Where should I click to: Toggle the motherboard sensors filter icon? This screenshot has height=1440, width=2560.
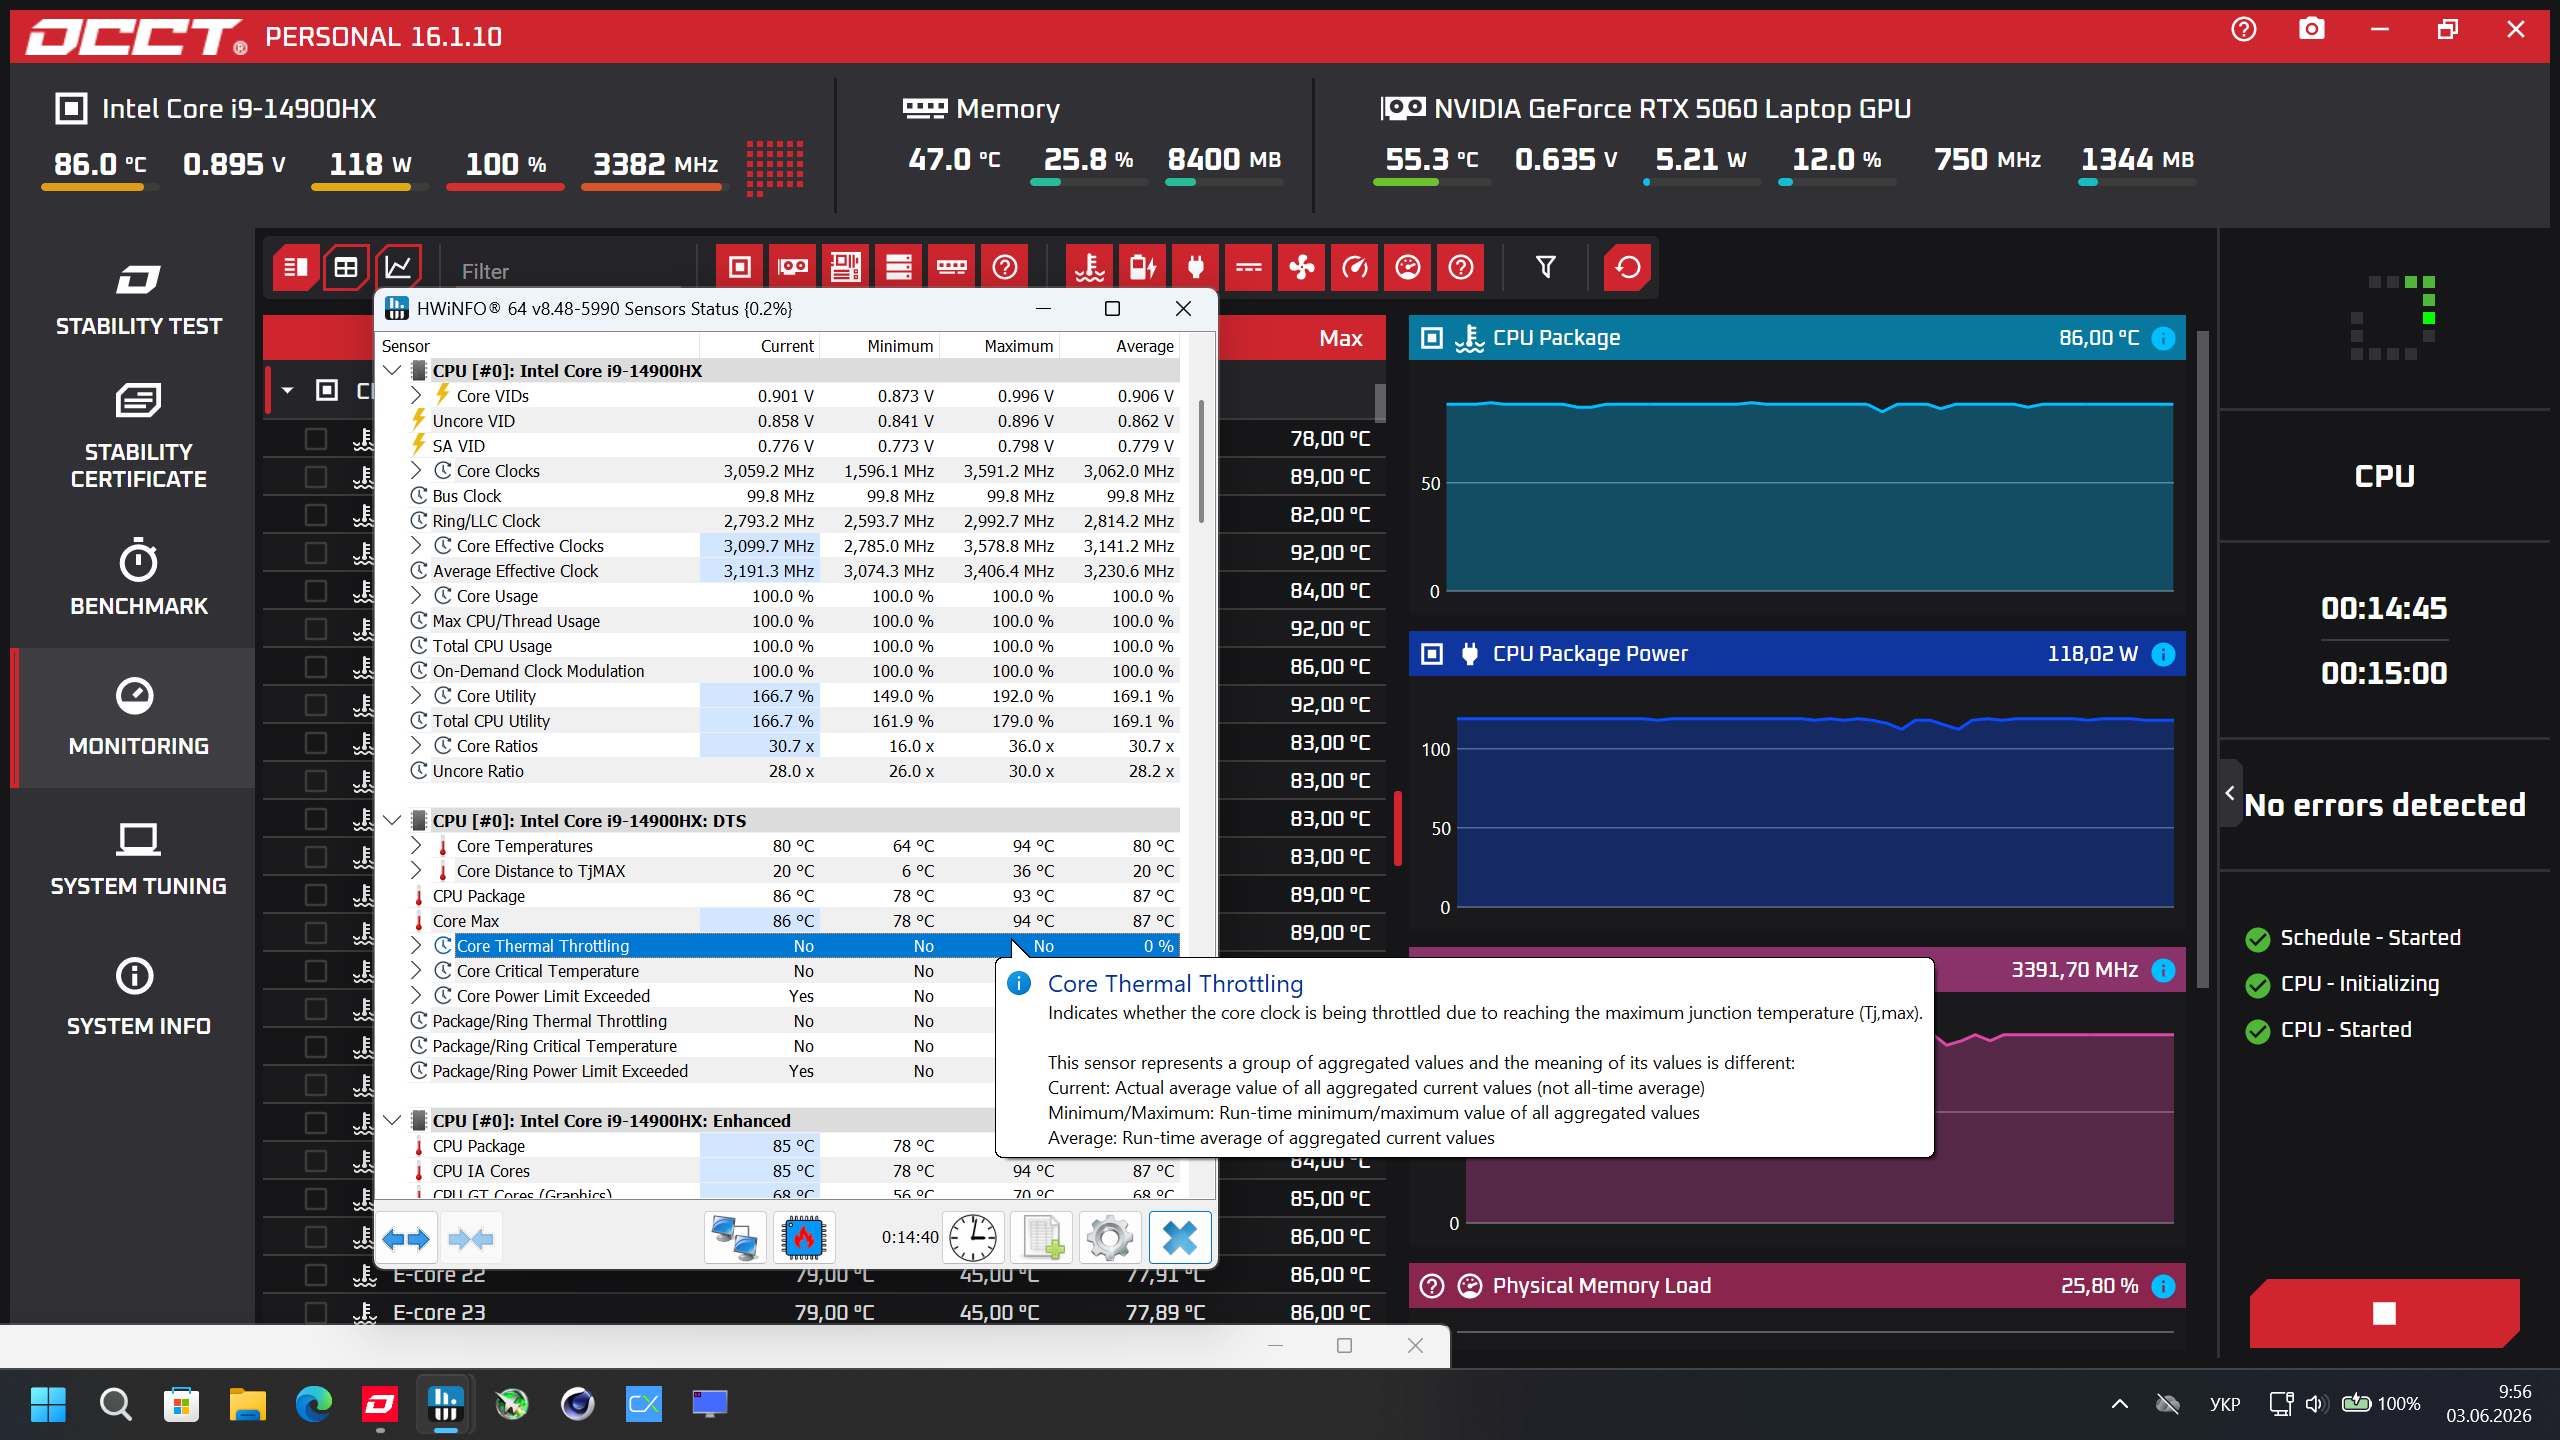pos(846,268)
